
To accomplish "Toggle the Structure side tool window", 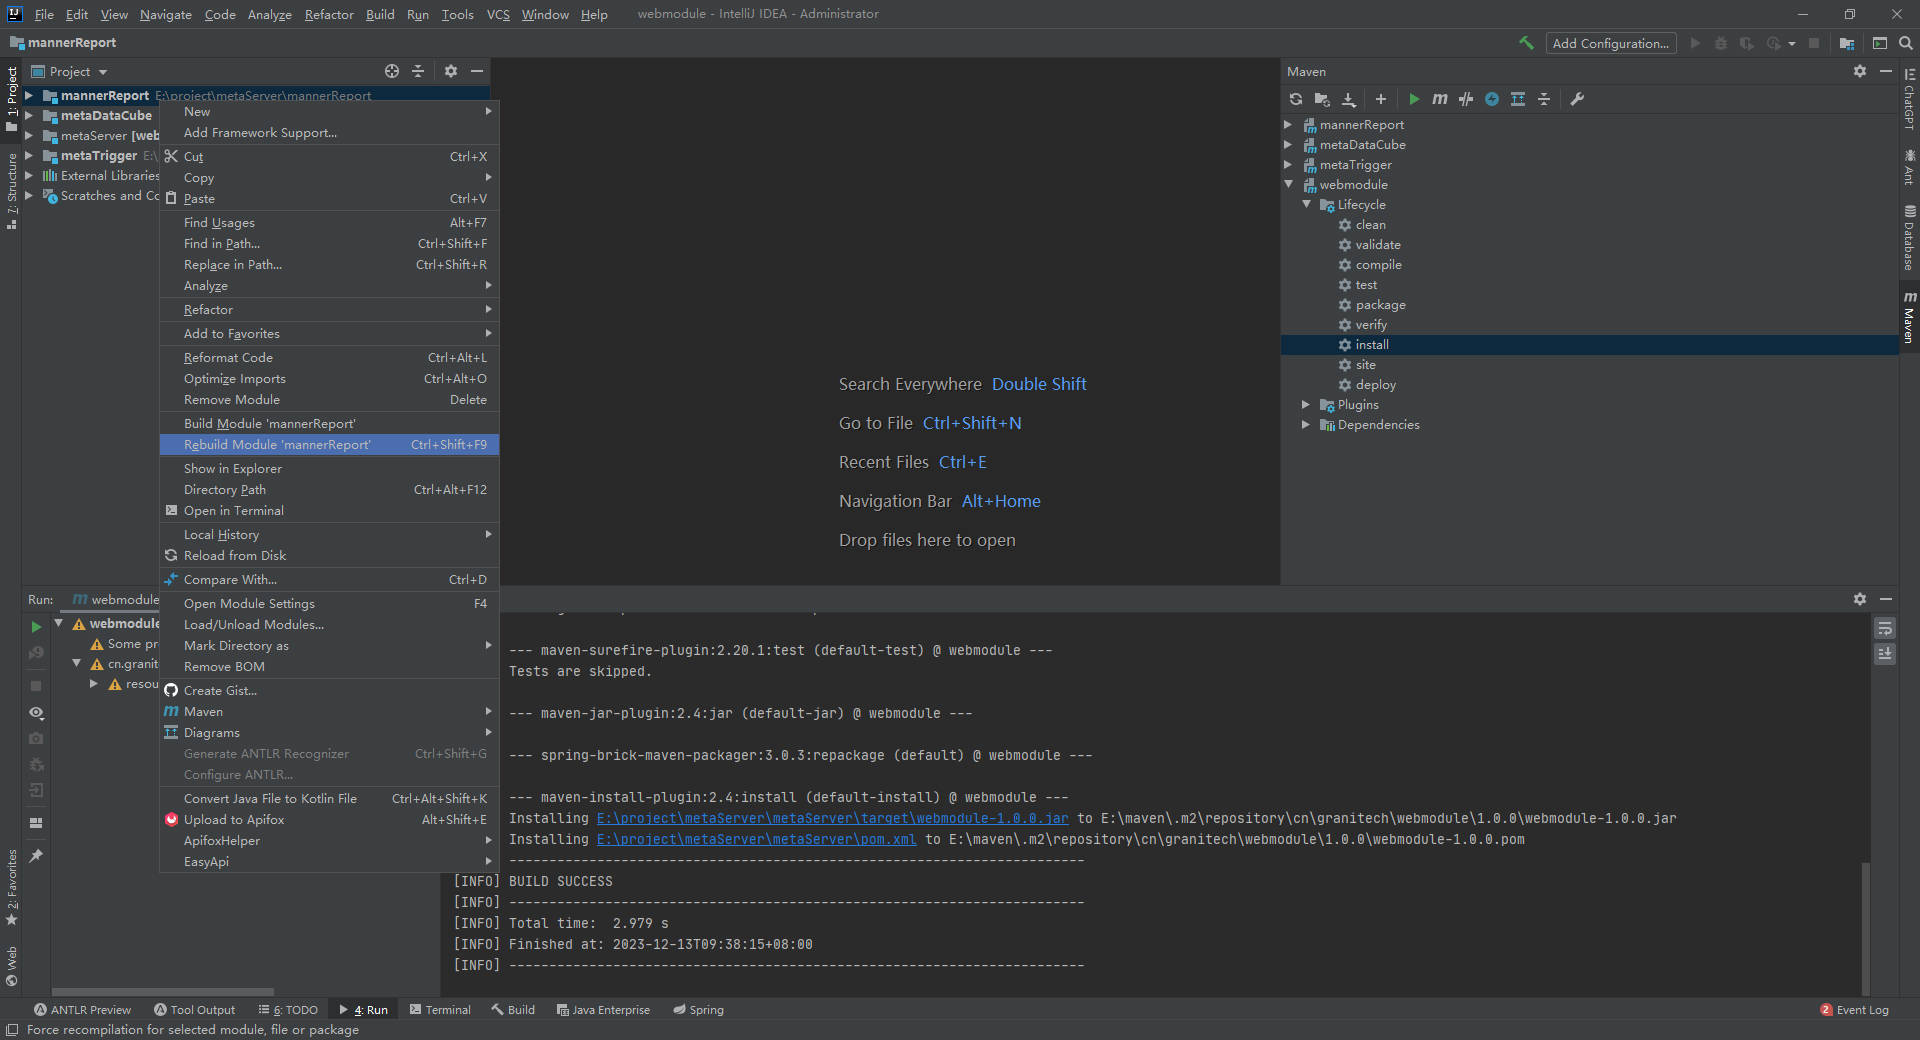I will [12, 190].
